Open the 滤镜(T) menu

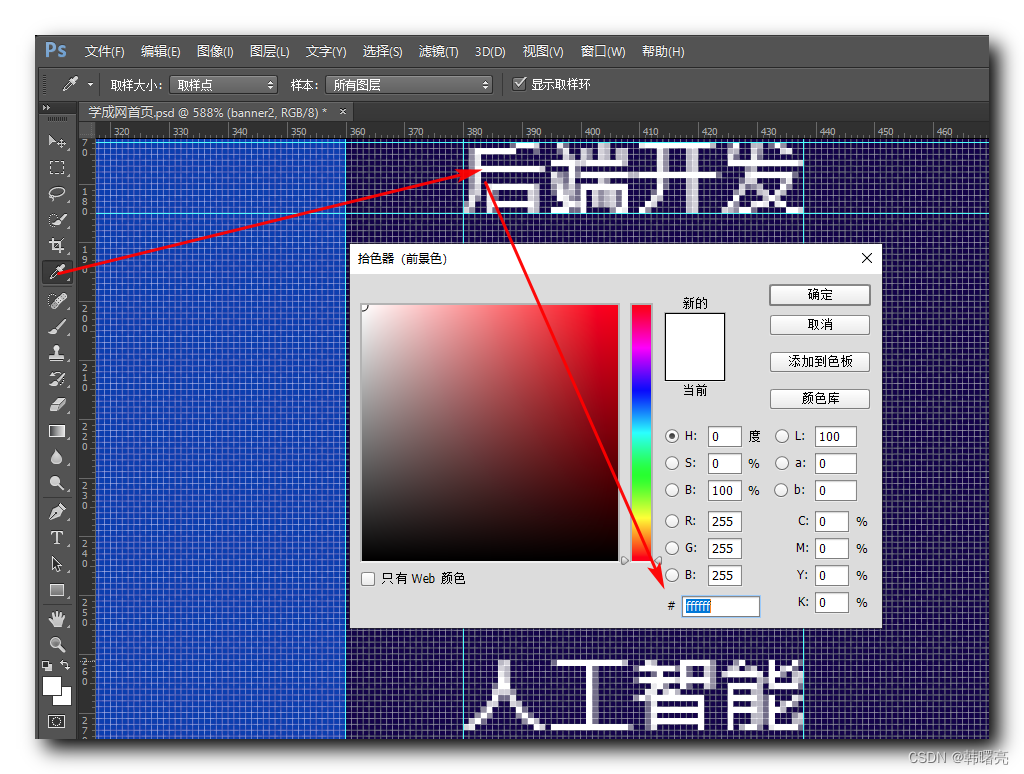point(438,52)
